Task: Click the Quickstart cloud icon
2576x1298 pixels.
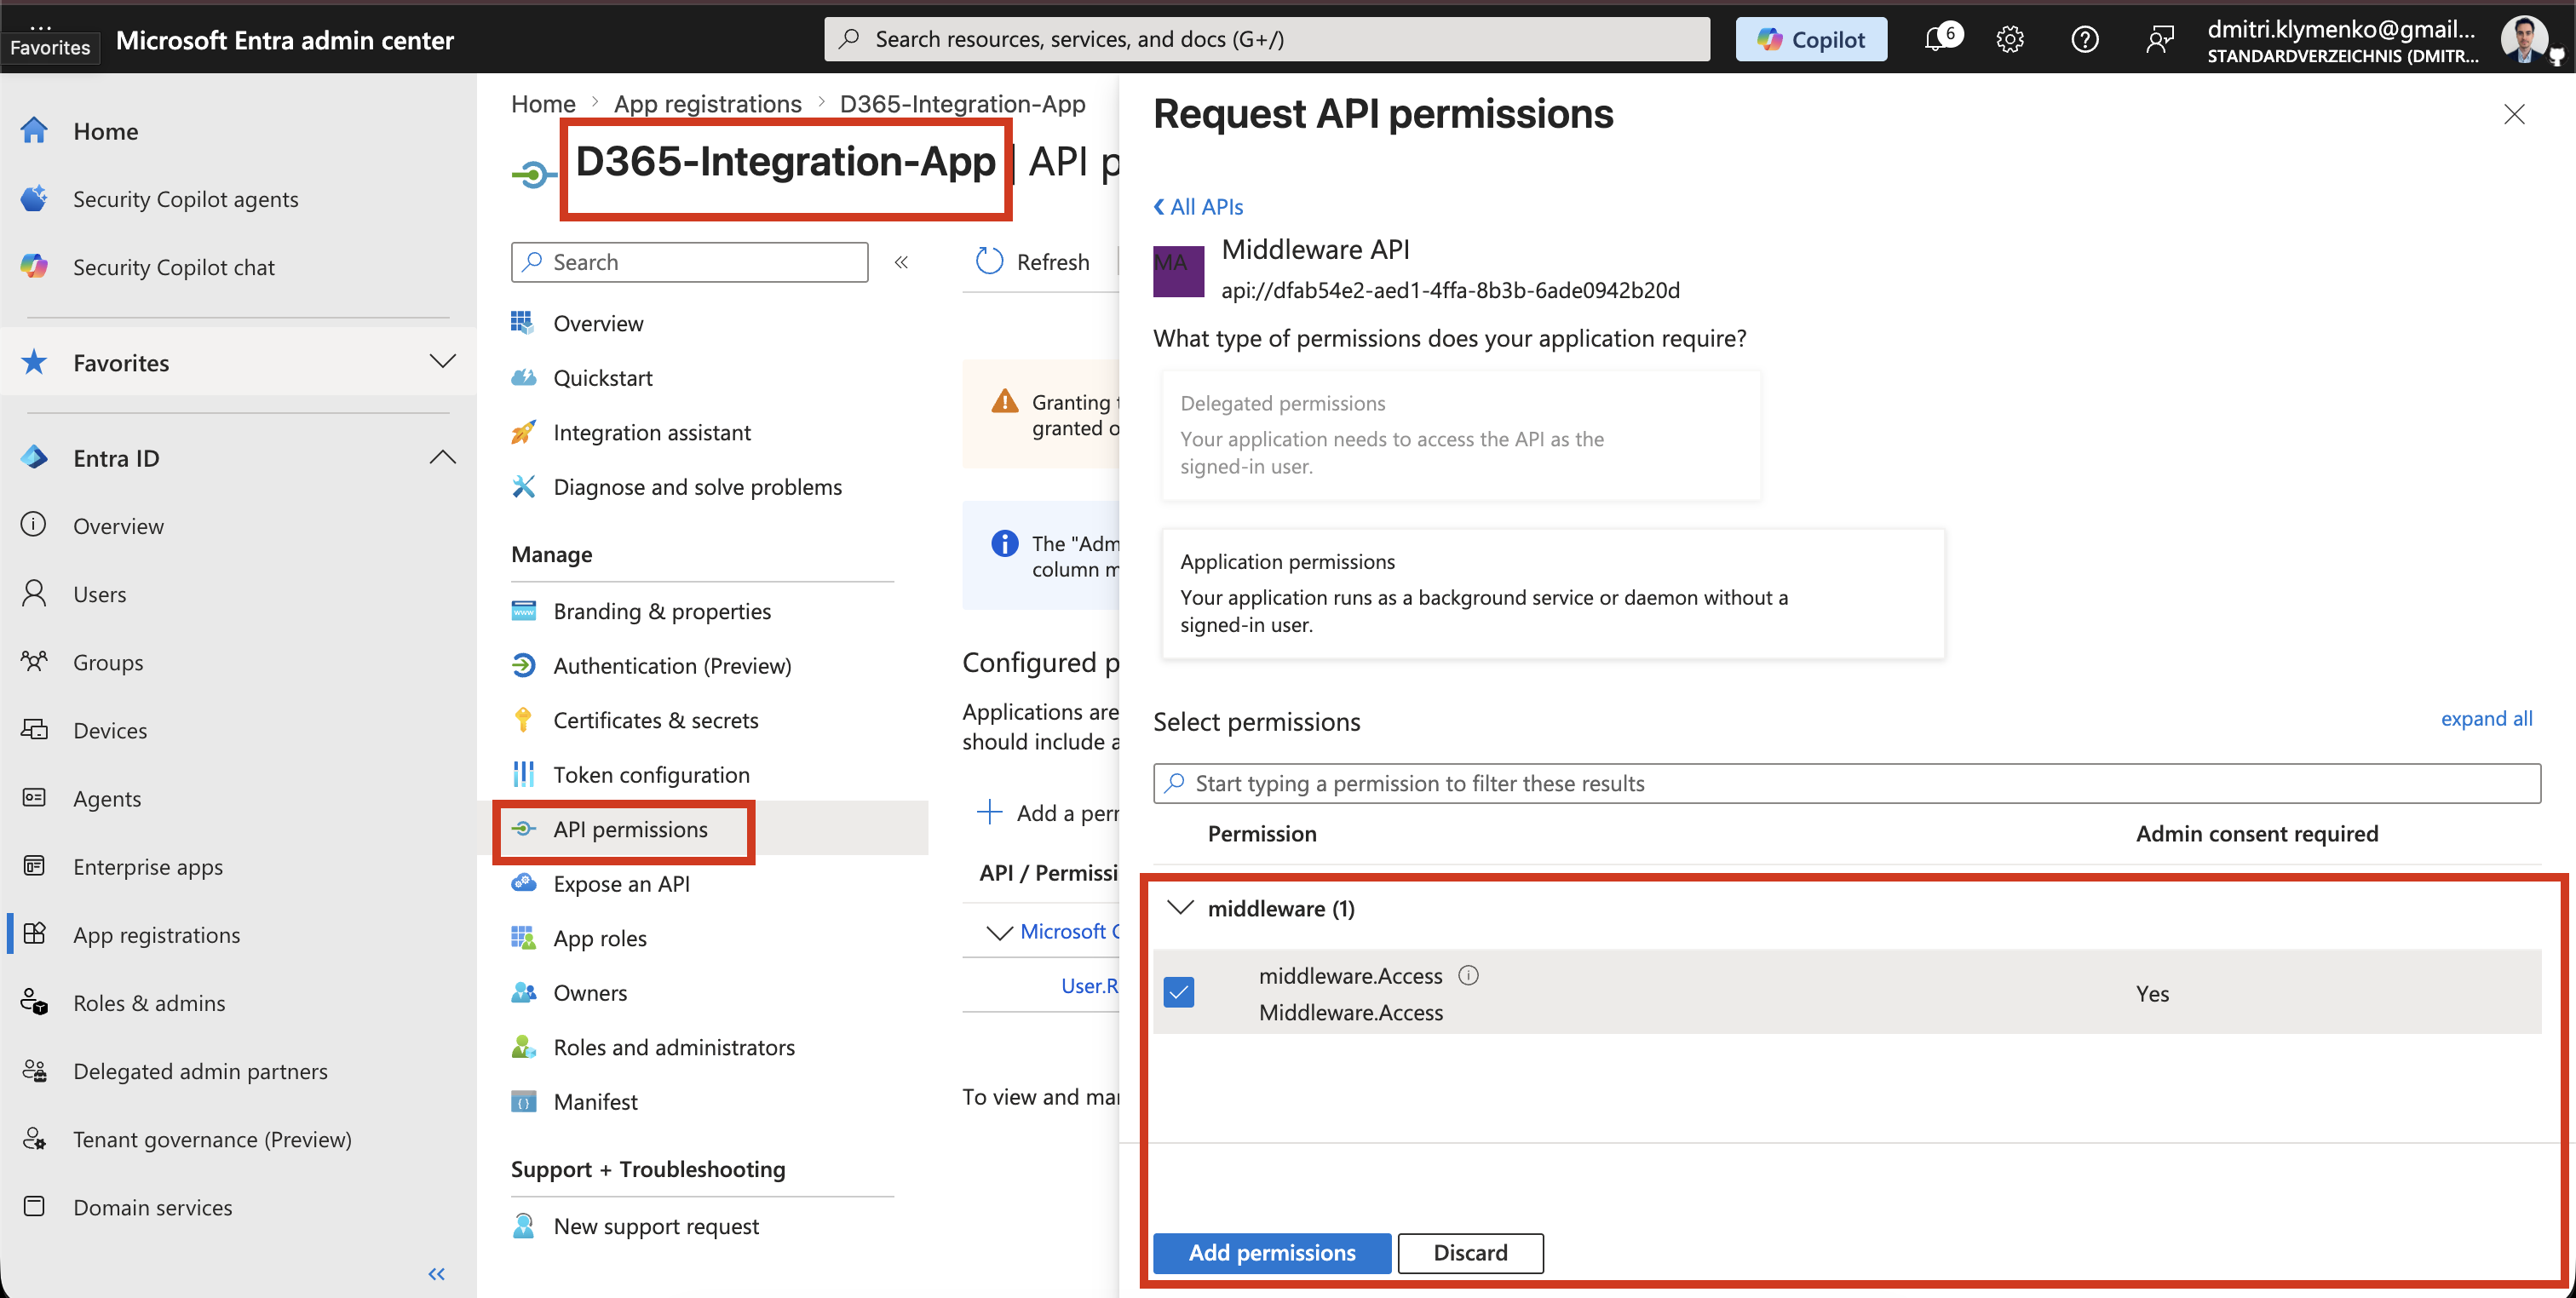Action: (523, 378)
